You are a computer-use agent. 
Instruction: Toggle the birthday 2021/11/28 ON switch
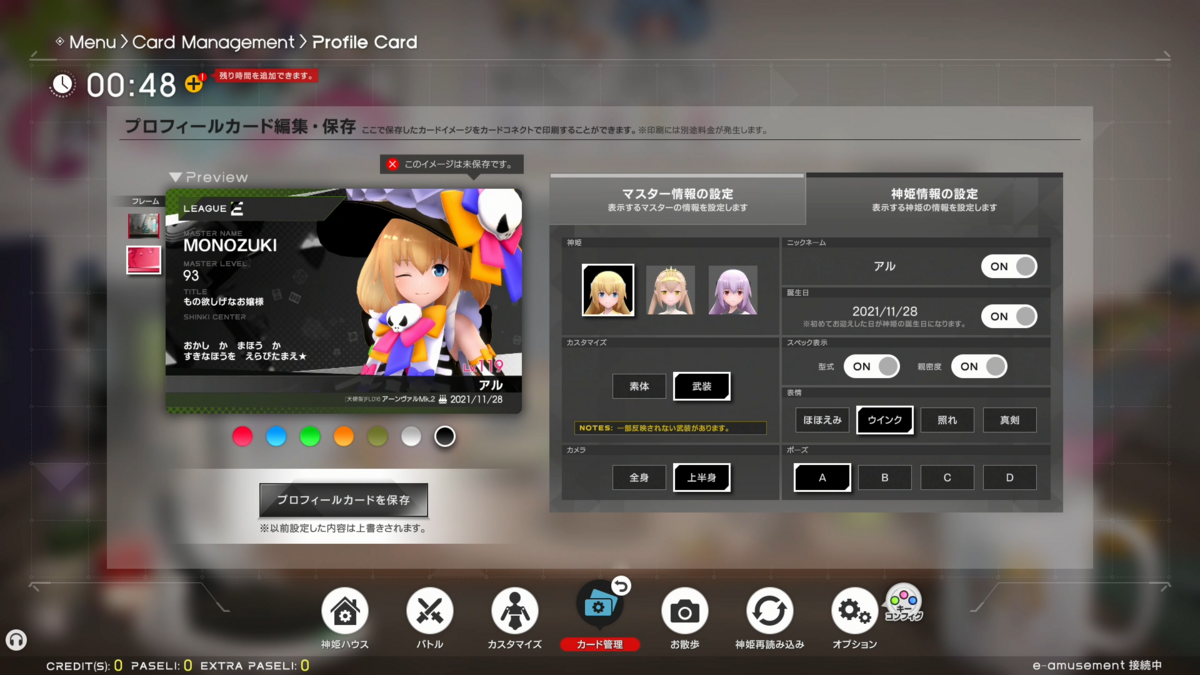[1009, 316]
